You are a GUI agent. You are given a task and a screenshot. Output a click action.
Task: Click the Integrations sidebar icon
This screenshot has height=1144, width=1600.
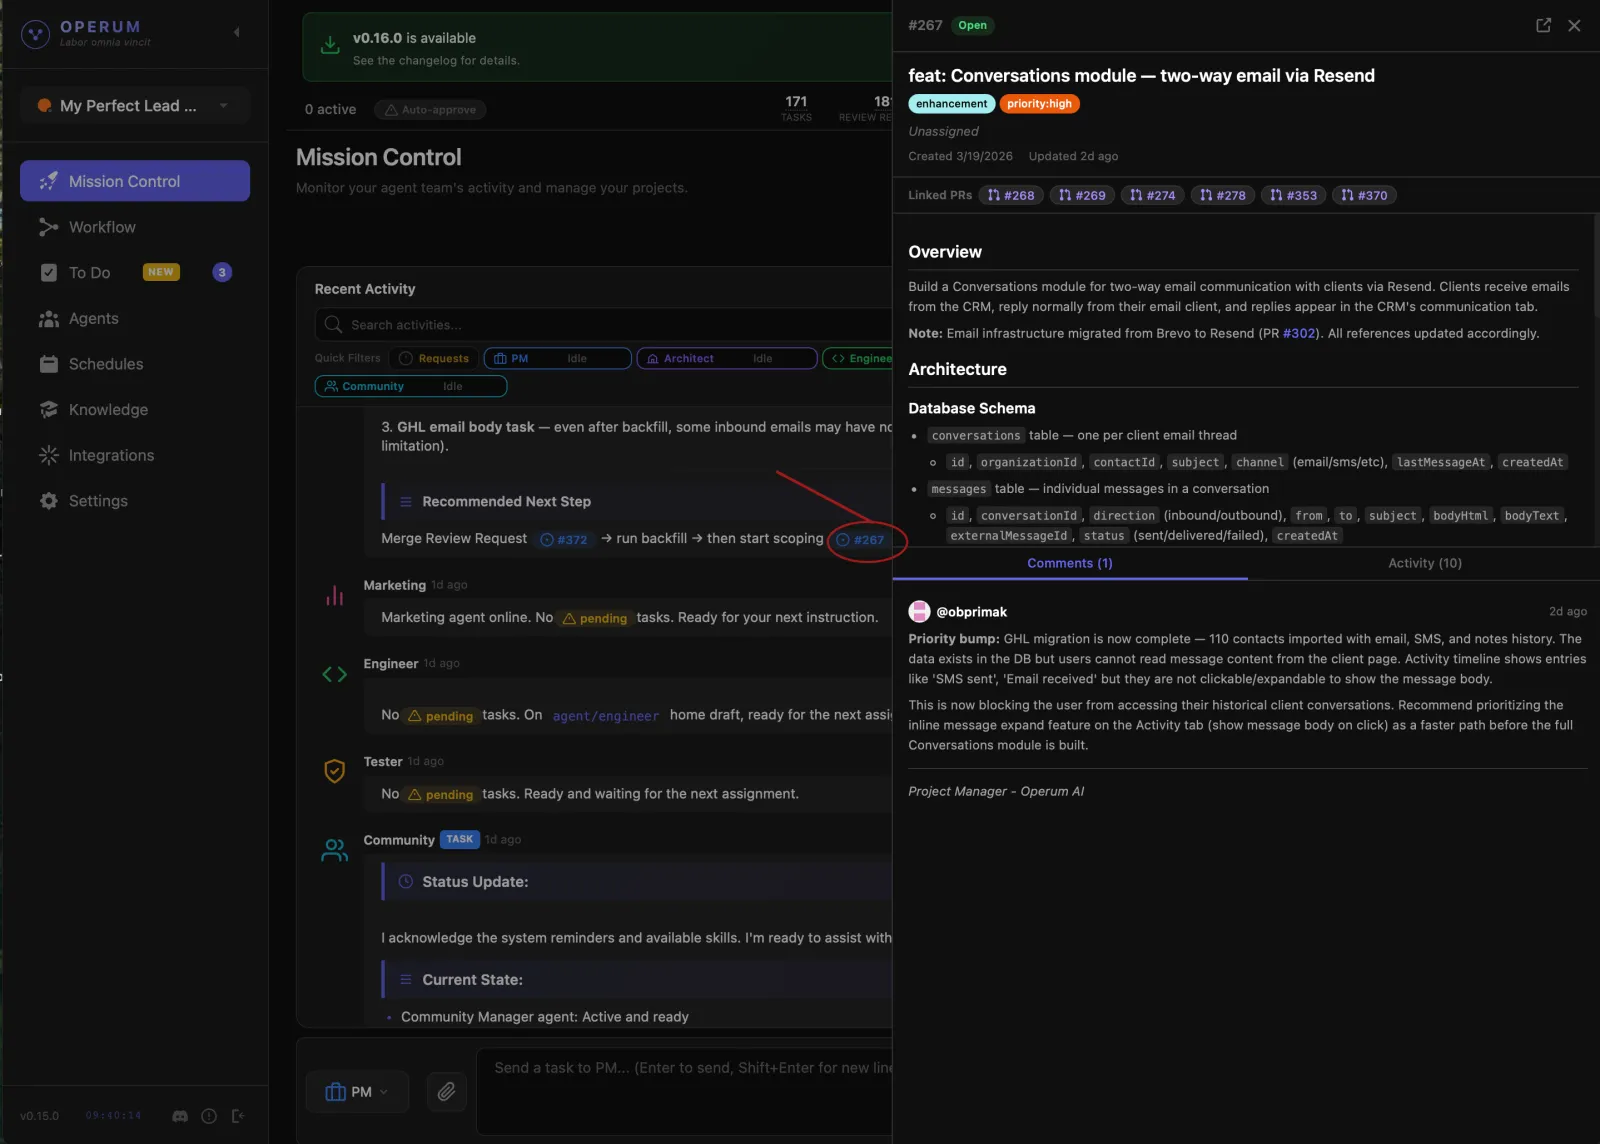[x=49, y=455]
